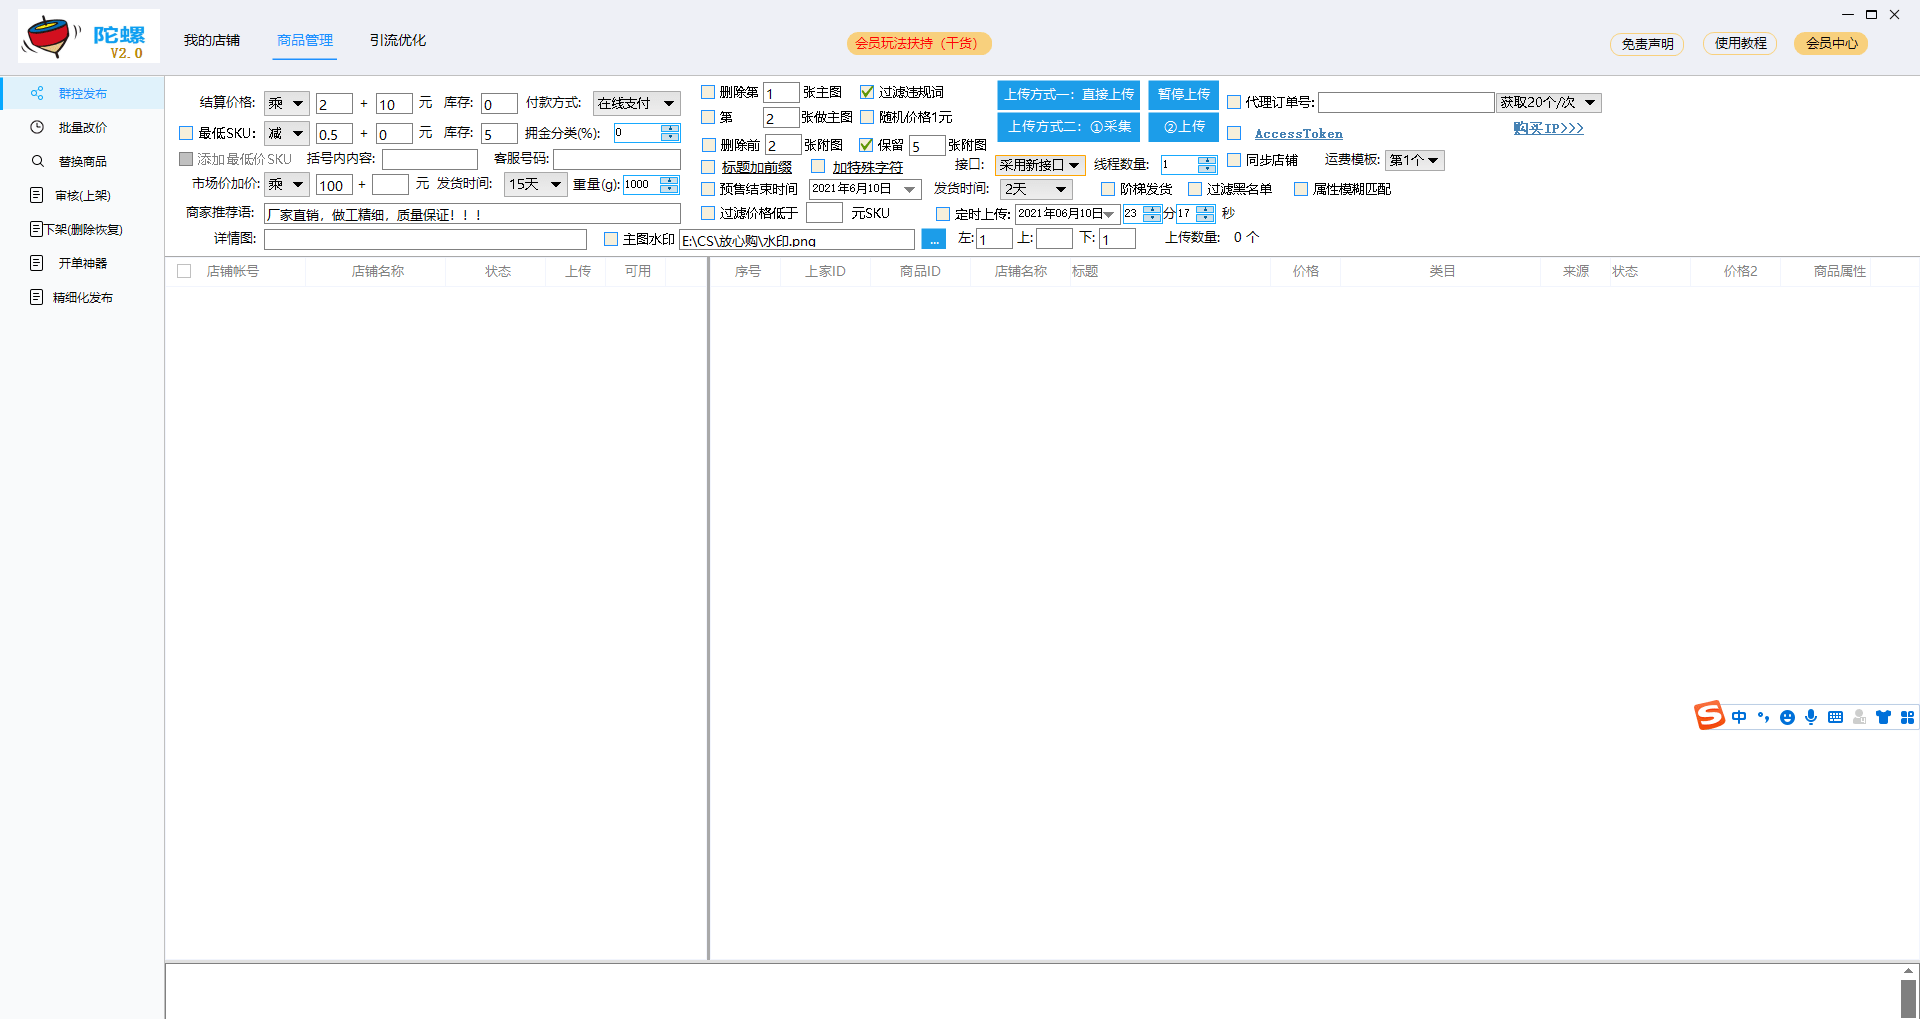
Task: Open 开单神器 in the sidebar
Action: [82, 263]
